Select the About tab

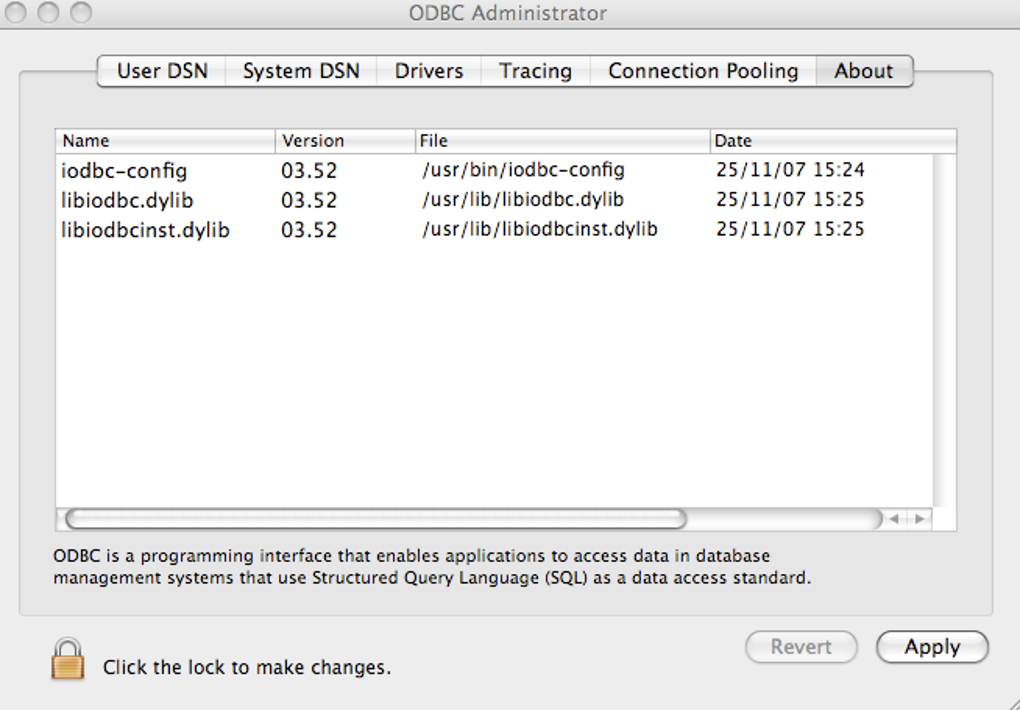coord(863,71)
